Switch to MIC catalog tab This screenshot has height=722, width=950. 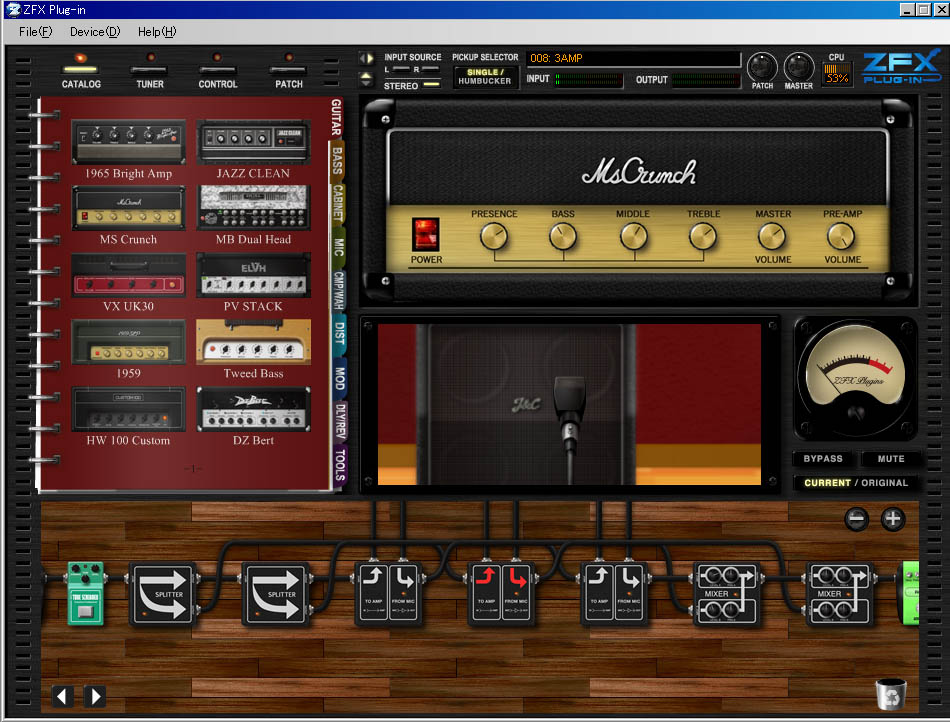[x=339, y=247]
